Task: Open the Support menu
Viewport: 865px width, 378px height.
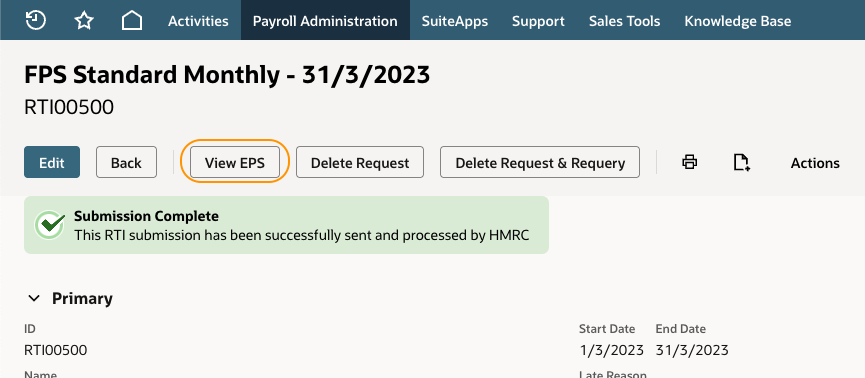Action: (x=538, y=21)
